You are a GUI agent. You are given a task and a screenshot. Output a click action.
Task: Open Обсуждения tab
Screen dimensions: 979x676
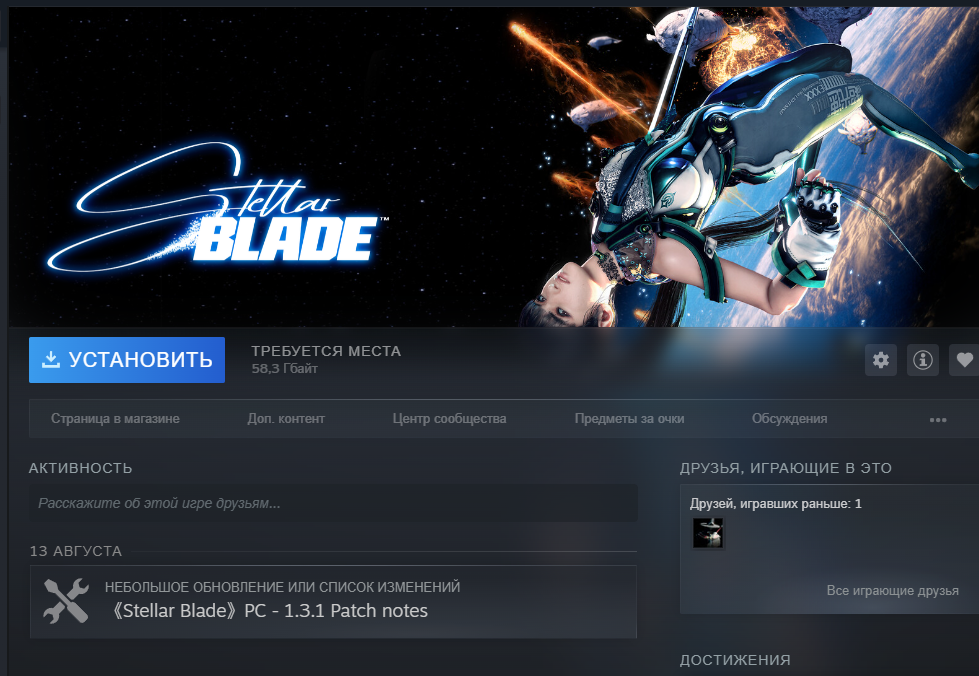coord(790,419)
